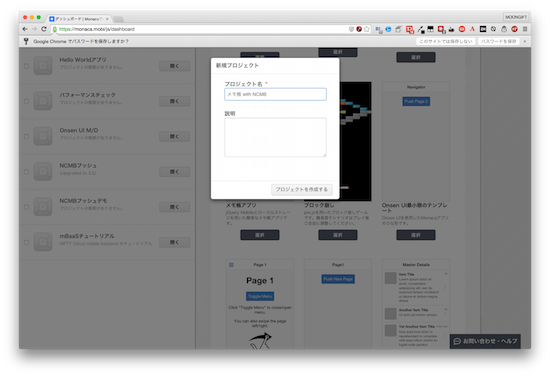Click the メモ帳アプリ template title
The image size is (550, 376).
(x=241, y=205)
